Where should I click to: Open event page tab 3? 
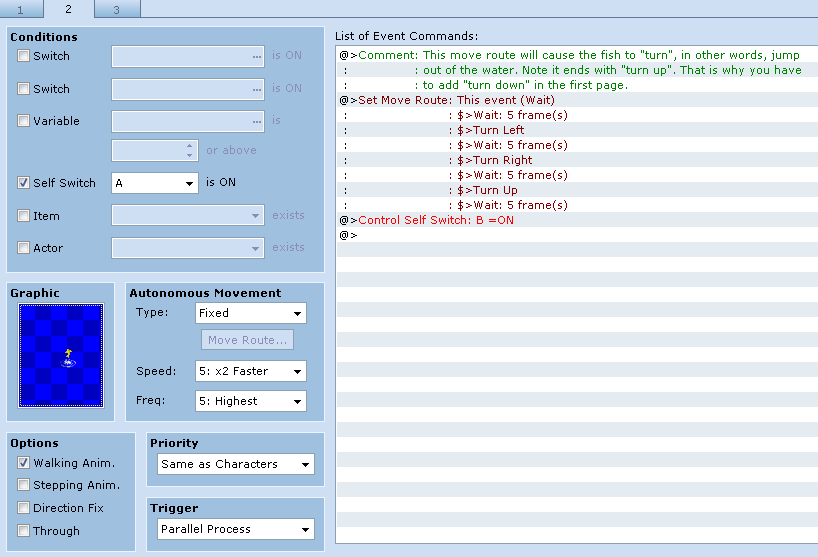pos(117,9)
